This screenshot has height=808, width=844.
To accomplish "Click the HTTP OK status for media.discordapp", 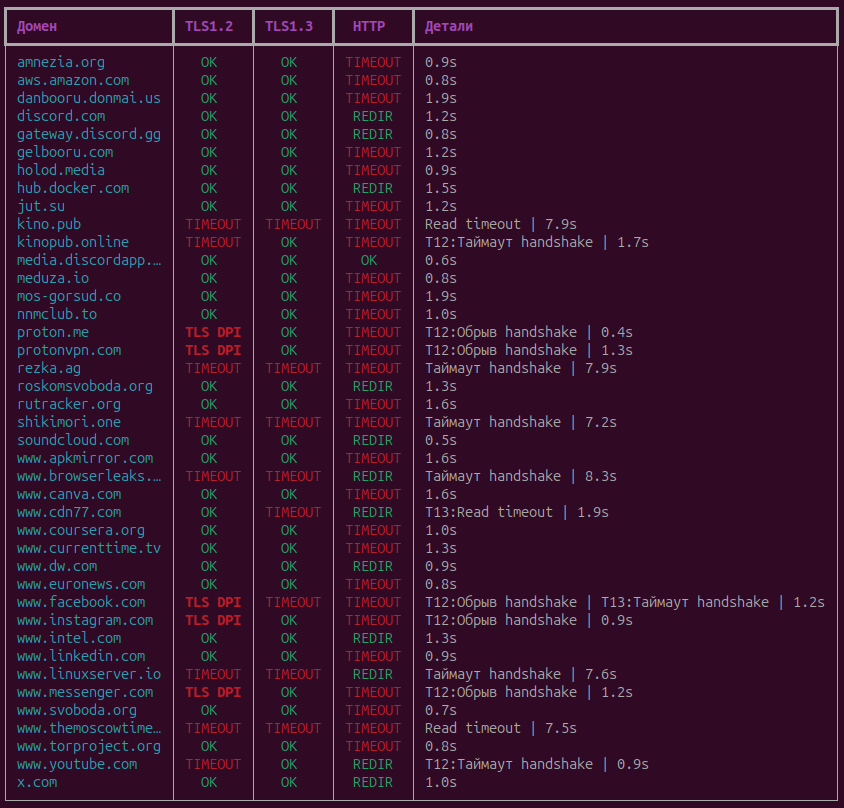I will [369, 260].
